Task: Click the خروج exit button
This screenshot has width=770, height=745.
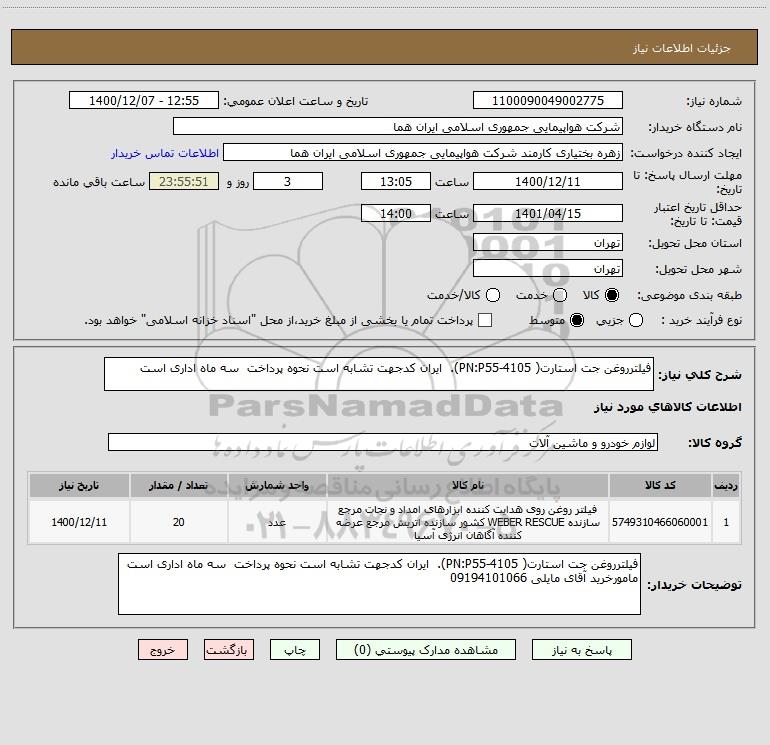Action: pyautogui.click(x=163, y=650)
